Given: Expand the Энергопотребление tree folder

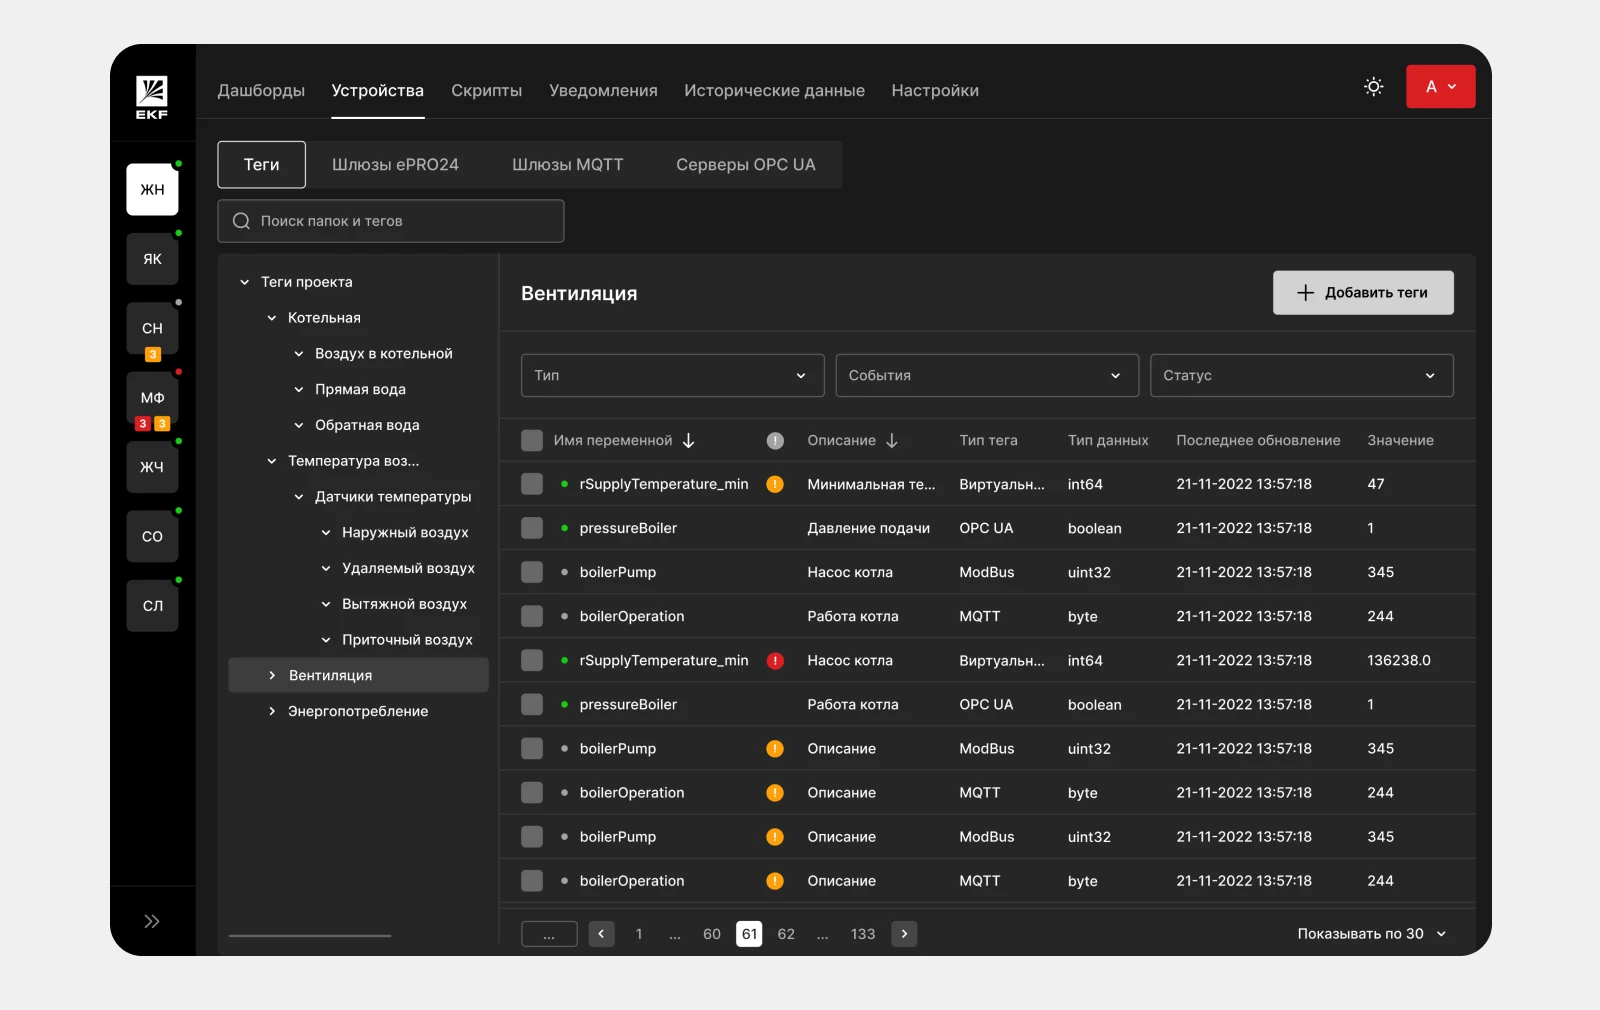Looking at the screenshot, I should tap(272, 712).
